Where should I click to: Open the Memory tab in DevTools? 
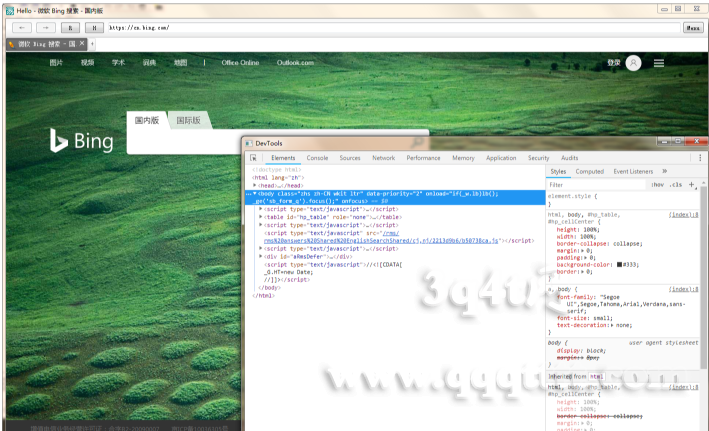tap(463, 158)
